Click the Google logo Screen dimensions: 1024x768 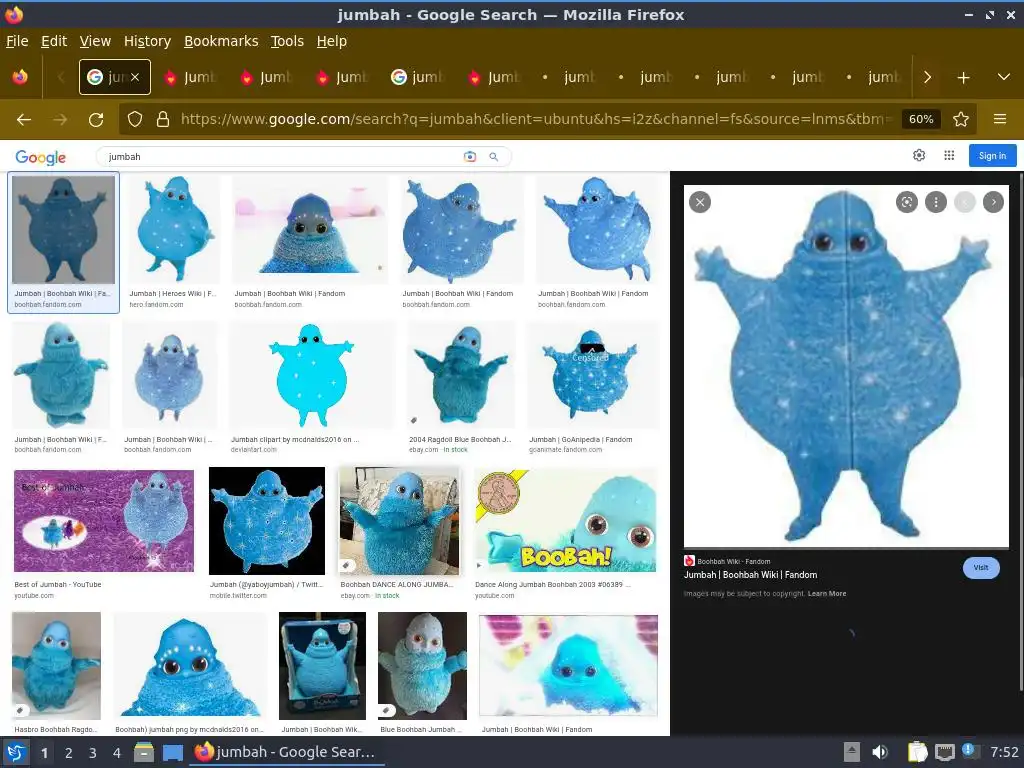40,157
